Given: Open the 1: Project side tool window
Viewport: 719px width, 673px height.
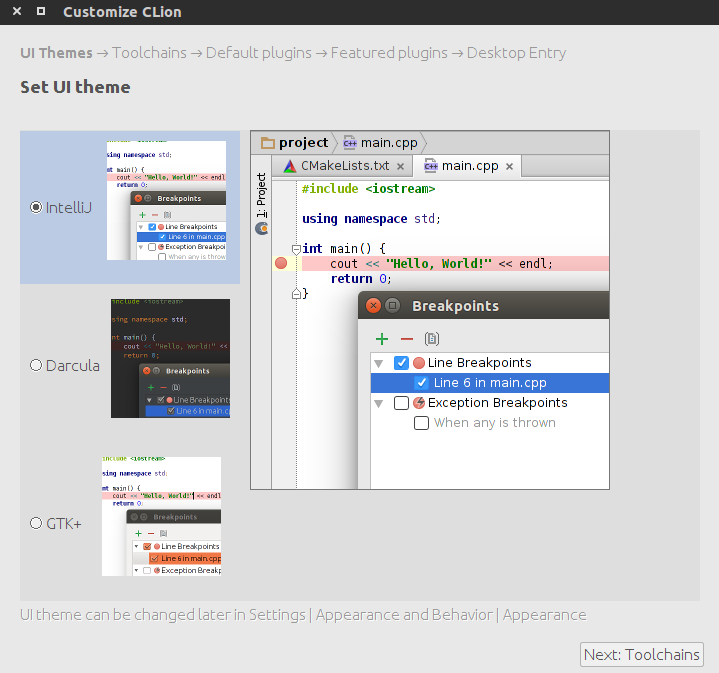Looking at the screenshot, I should (261, 195).
